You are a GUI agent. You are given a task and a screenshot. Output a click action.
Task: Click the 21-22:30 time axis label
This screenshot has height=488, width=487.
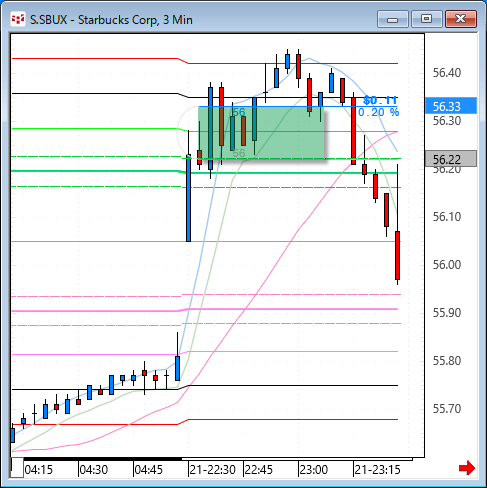213,470
